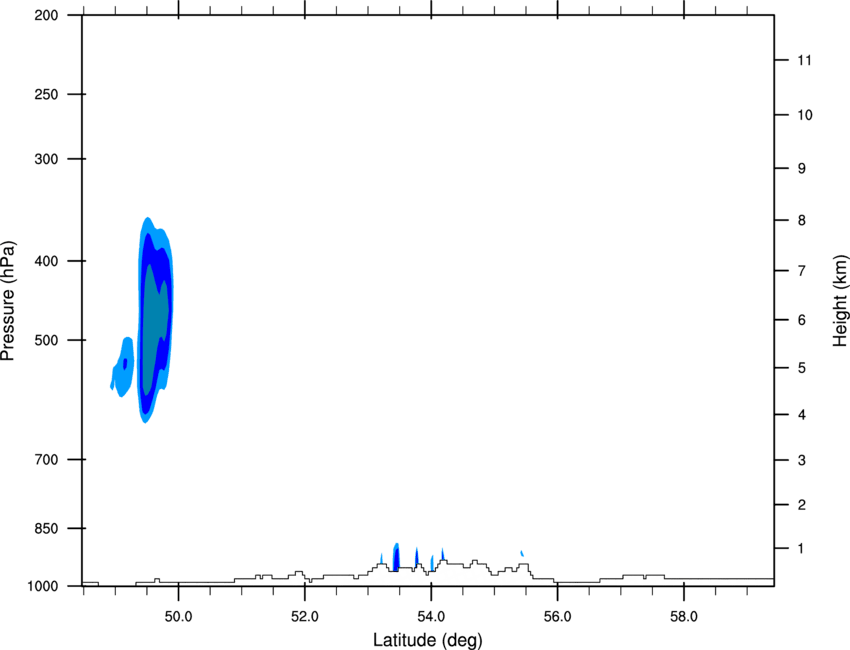Pick the 8 km height label
850x650 pixels.
[802, 220]
